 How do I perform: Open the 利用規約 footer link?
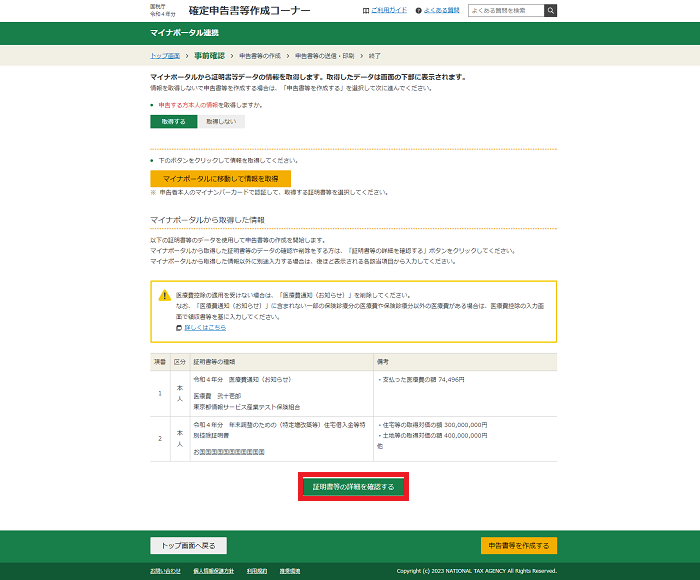(257, 571)
